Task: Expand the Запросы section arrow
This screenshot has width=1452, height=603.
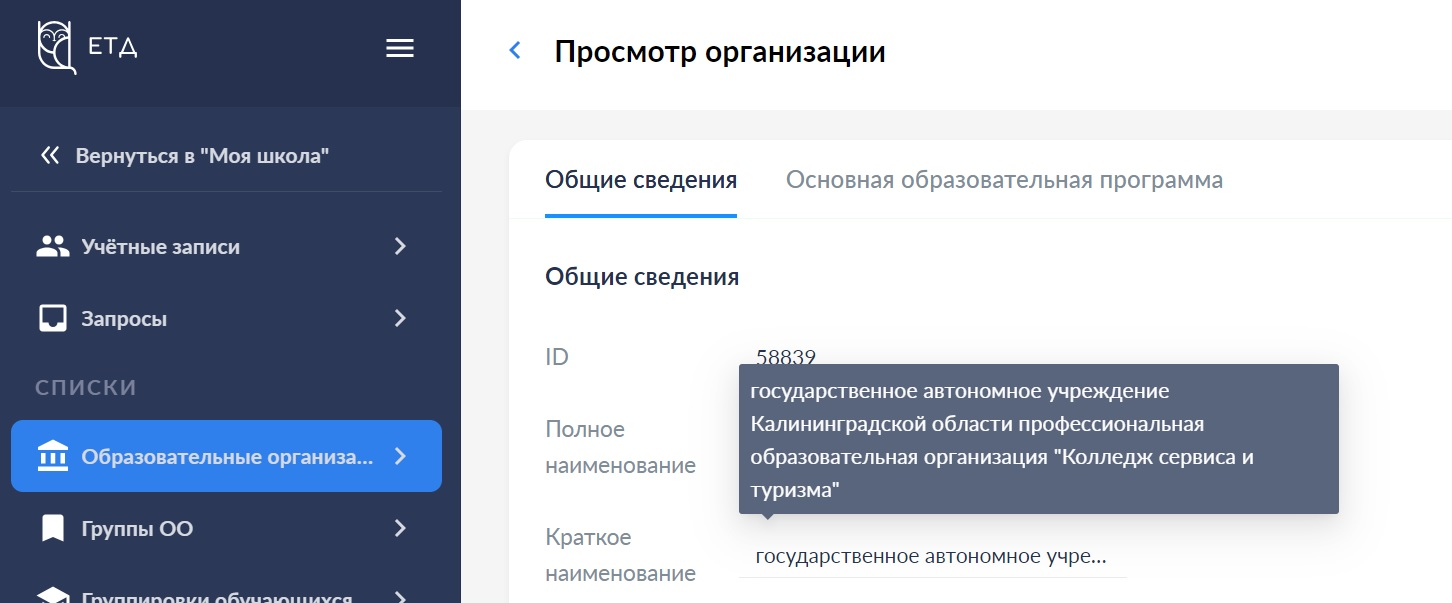Action: pyautogui.click(x=400, y=319)
